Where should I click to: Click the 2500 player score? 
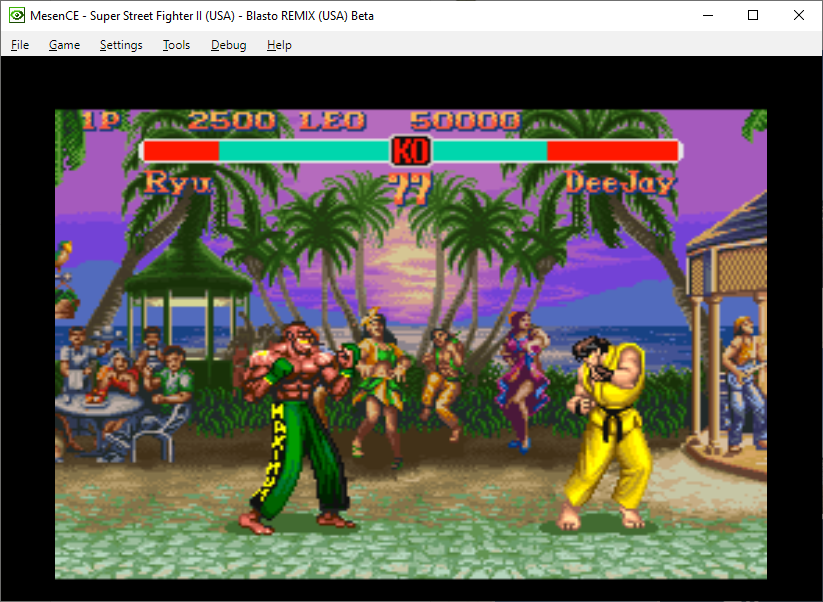pyautogui.click(x=231, y=121)
